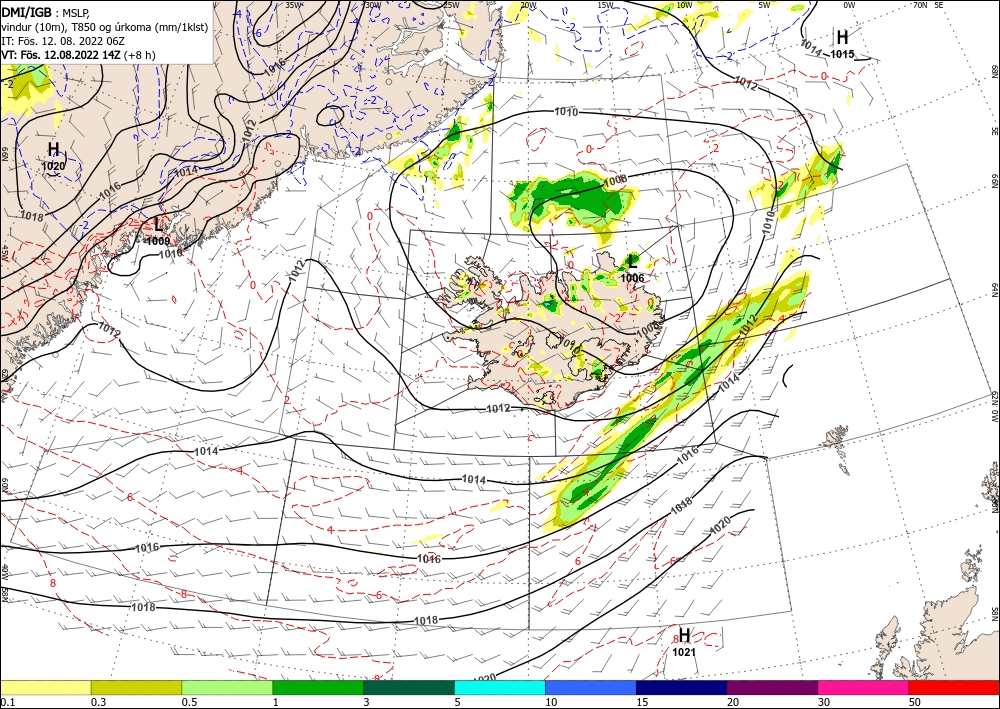The image size is (1000, 709).
Task: Click the blue 10–15 legend swatch
Action: [x=591, y=687]
